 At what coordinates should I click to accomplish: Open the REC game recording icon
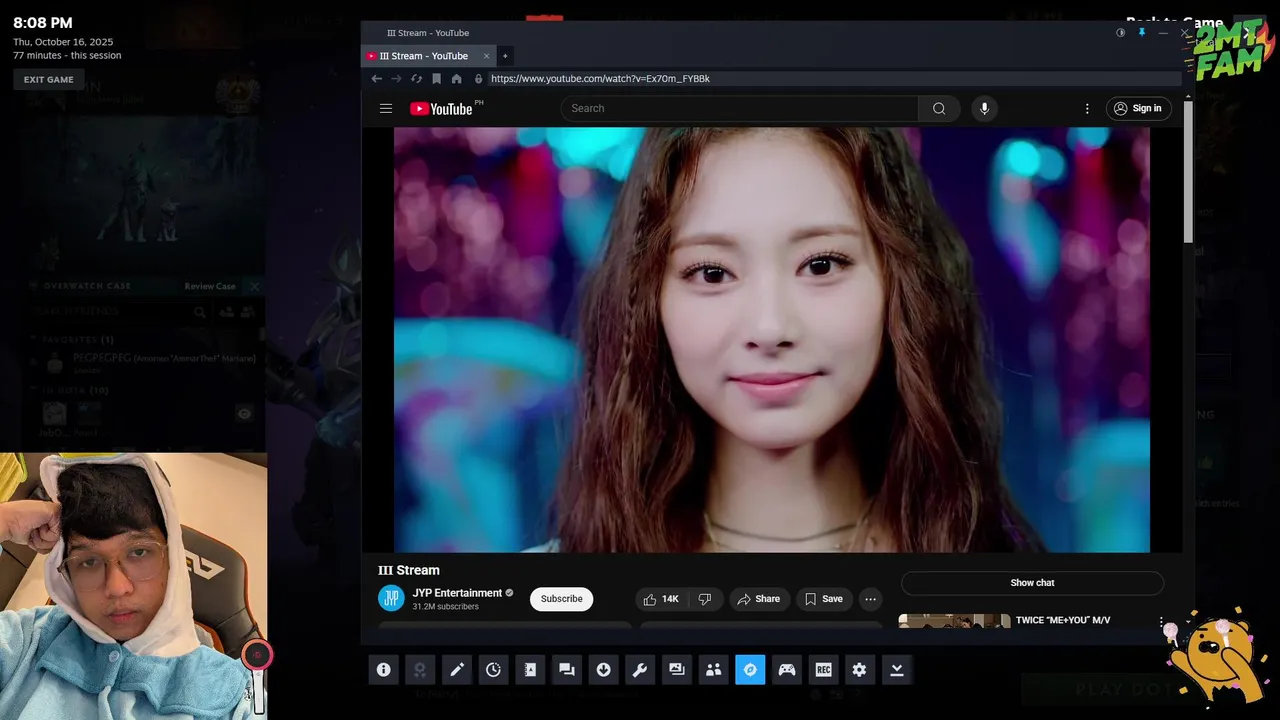[823, 670]
